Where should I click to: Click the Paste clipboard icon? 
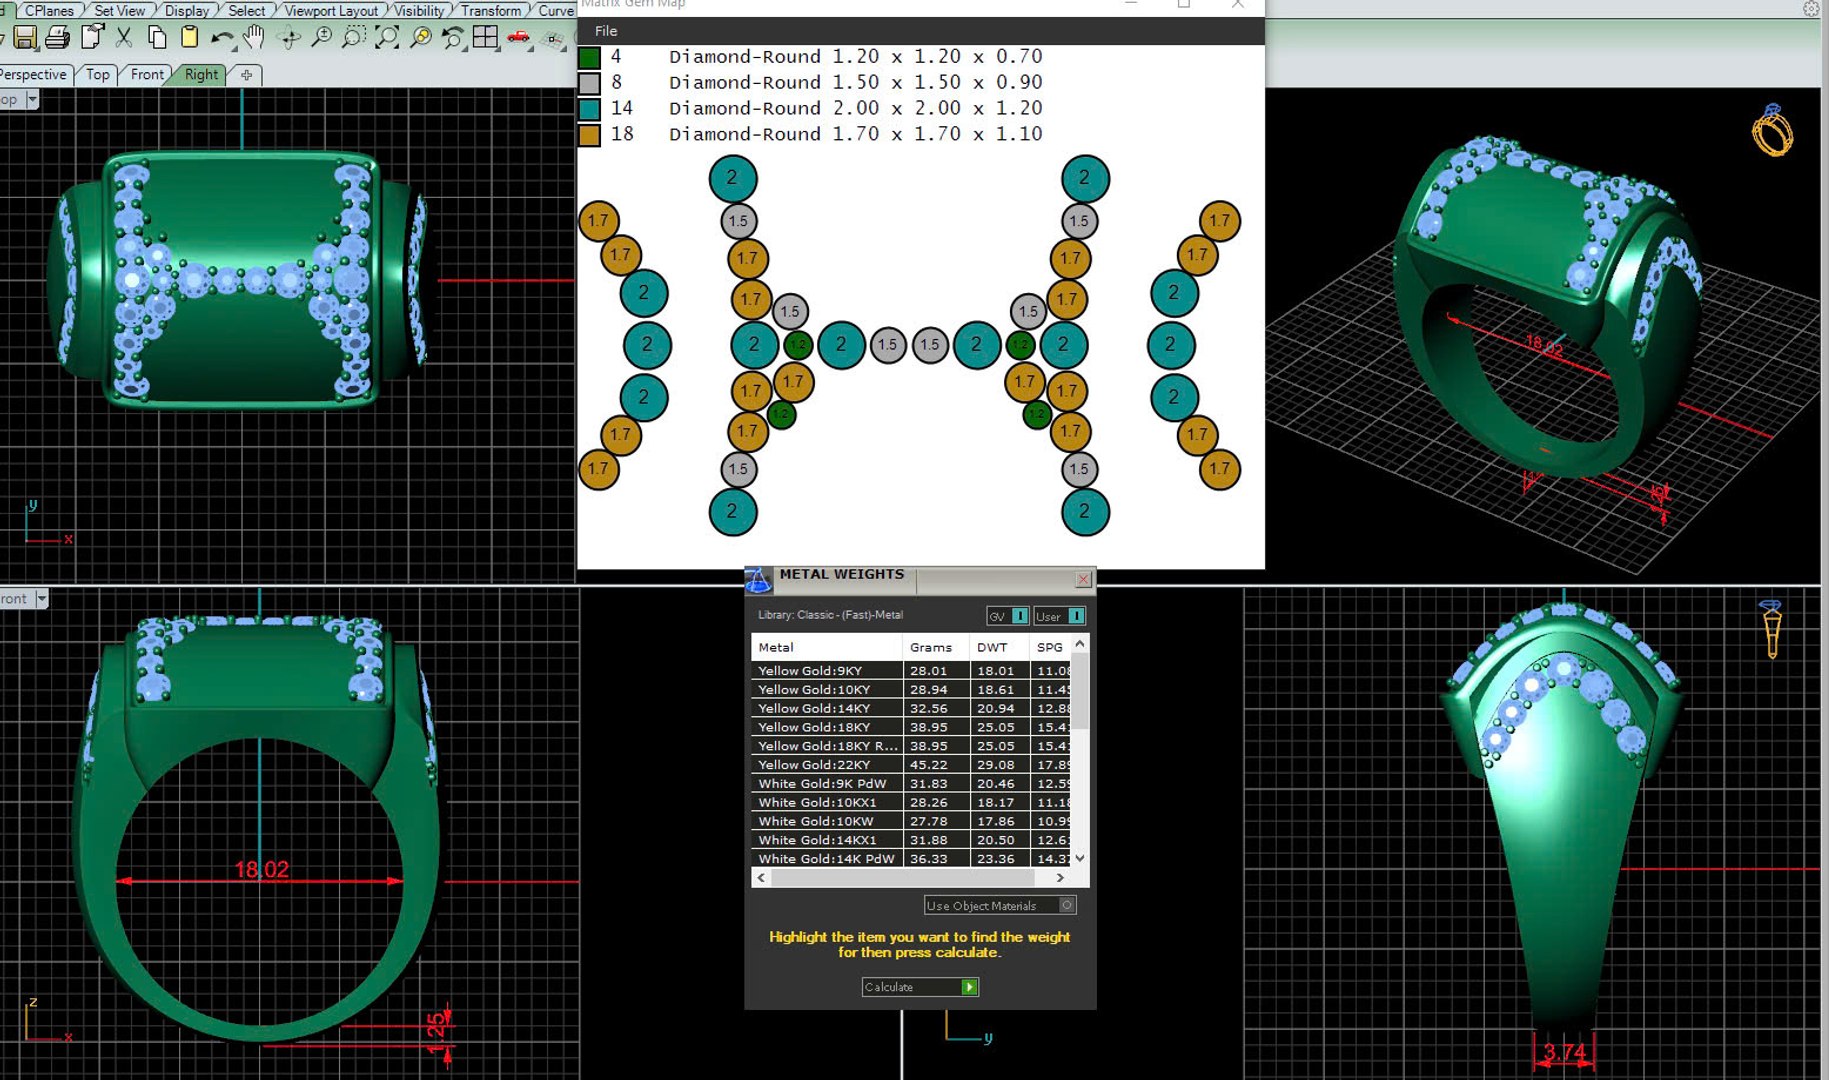click(x=189, y=38)
